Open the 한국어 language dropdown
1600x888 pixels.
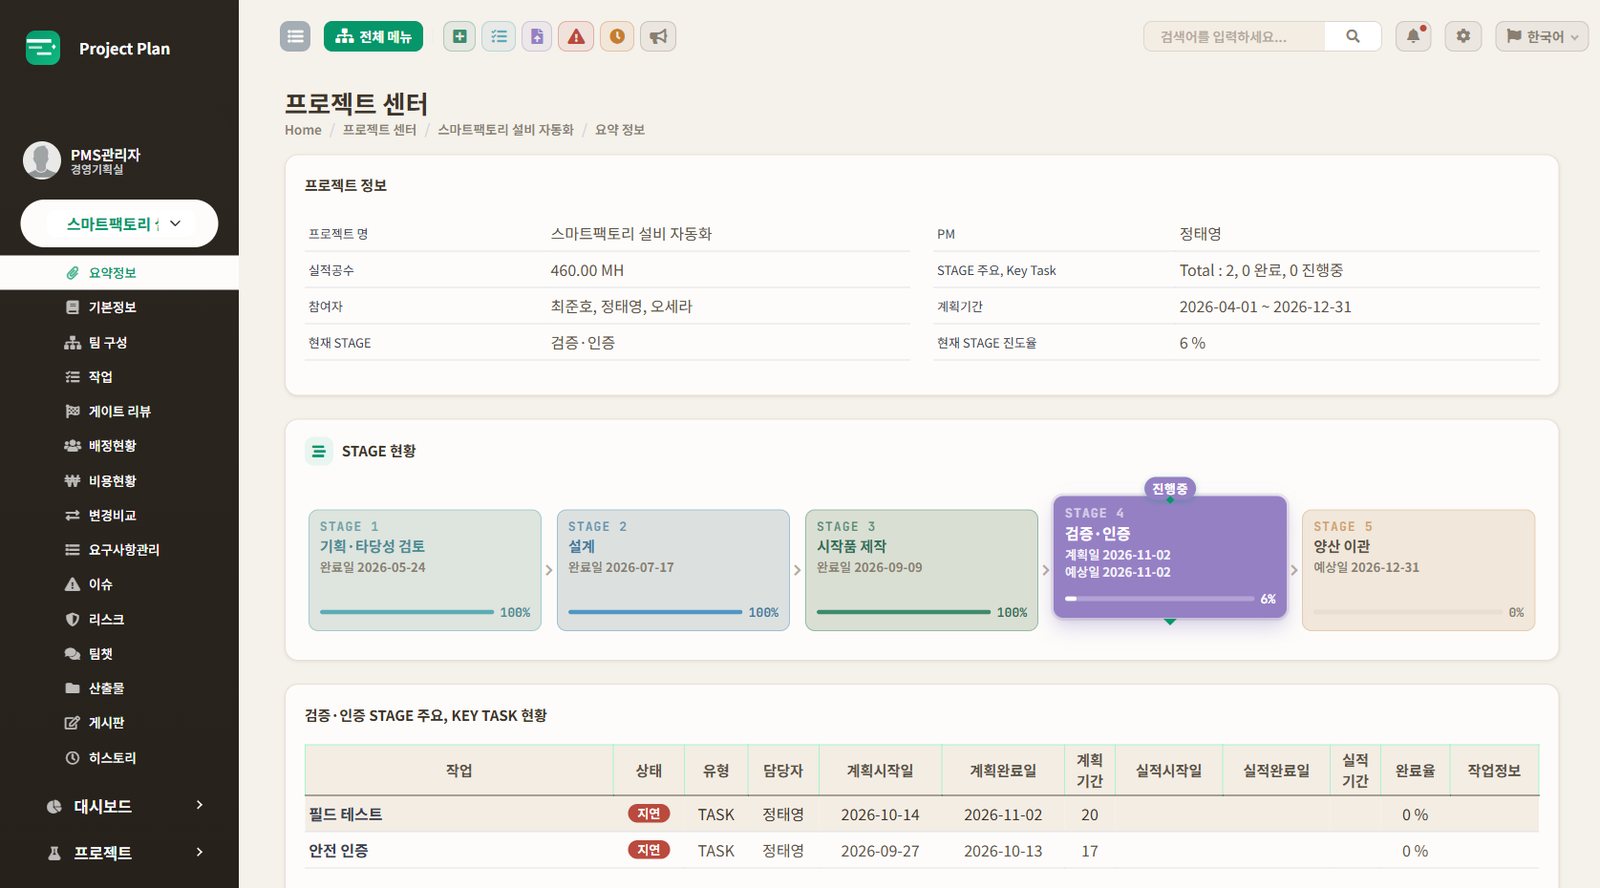1541,36
